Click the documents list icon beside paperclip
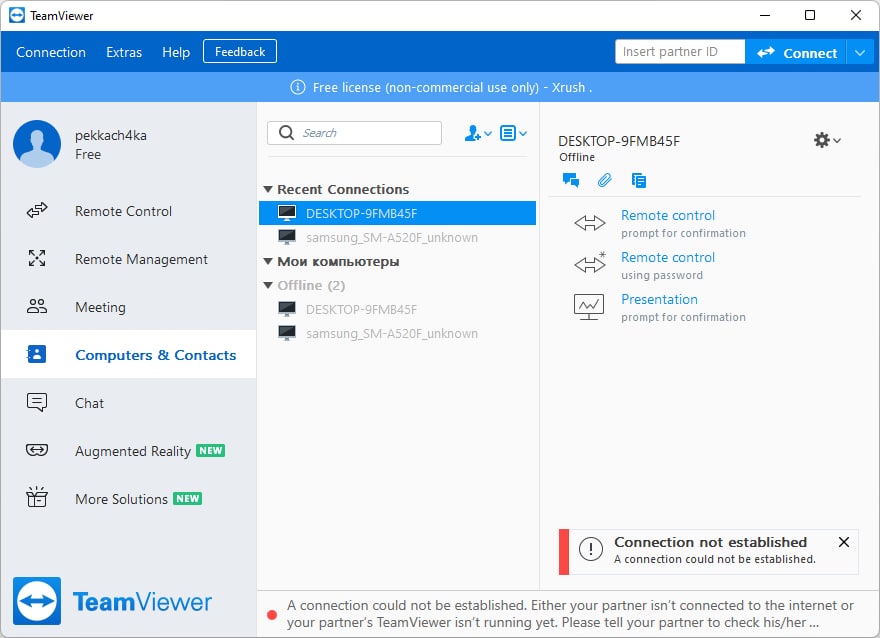 pyautogui.click(x=639, y=180)
